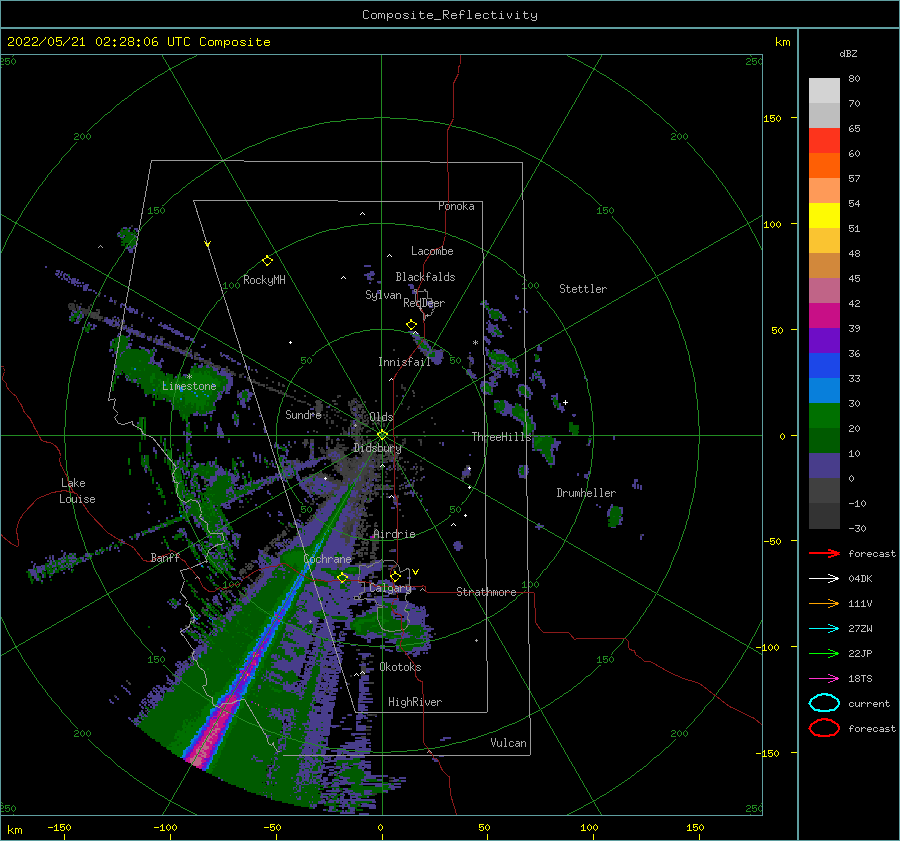Click the Okotoks town label

[400, 667]
